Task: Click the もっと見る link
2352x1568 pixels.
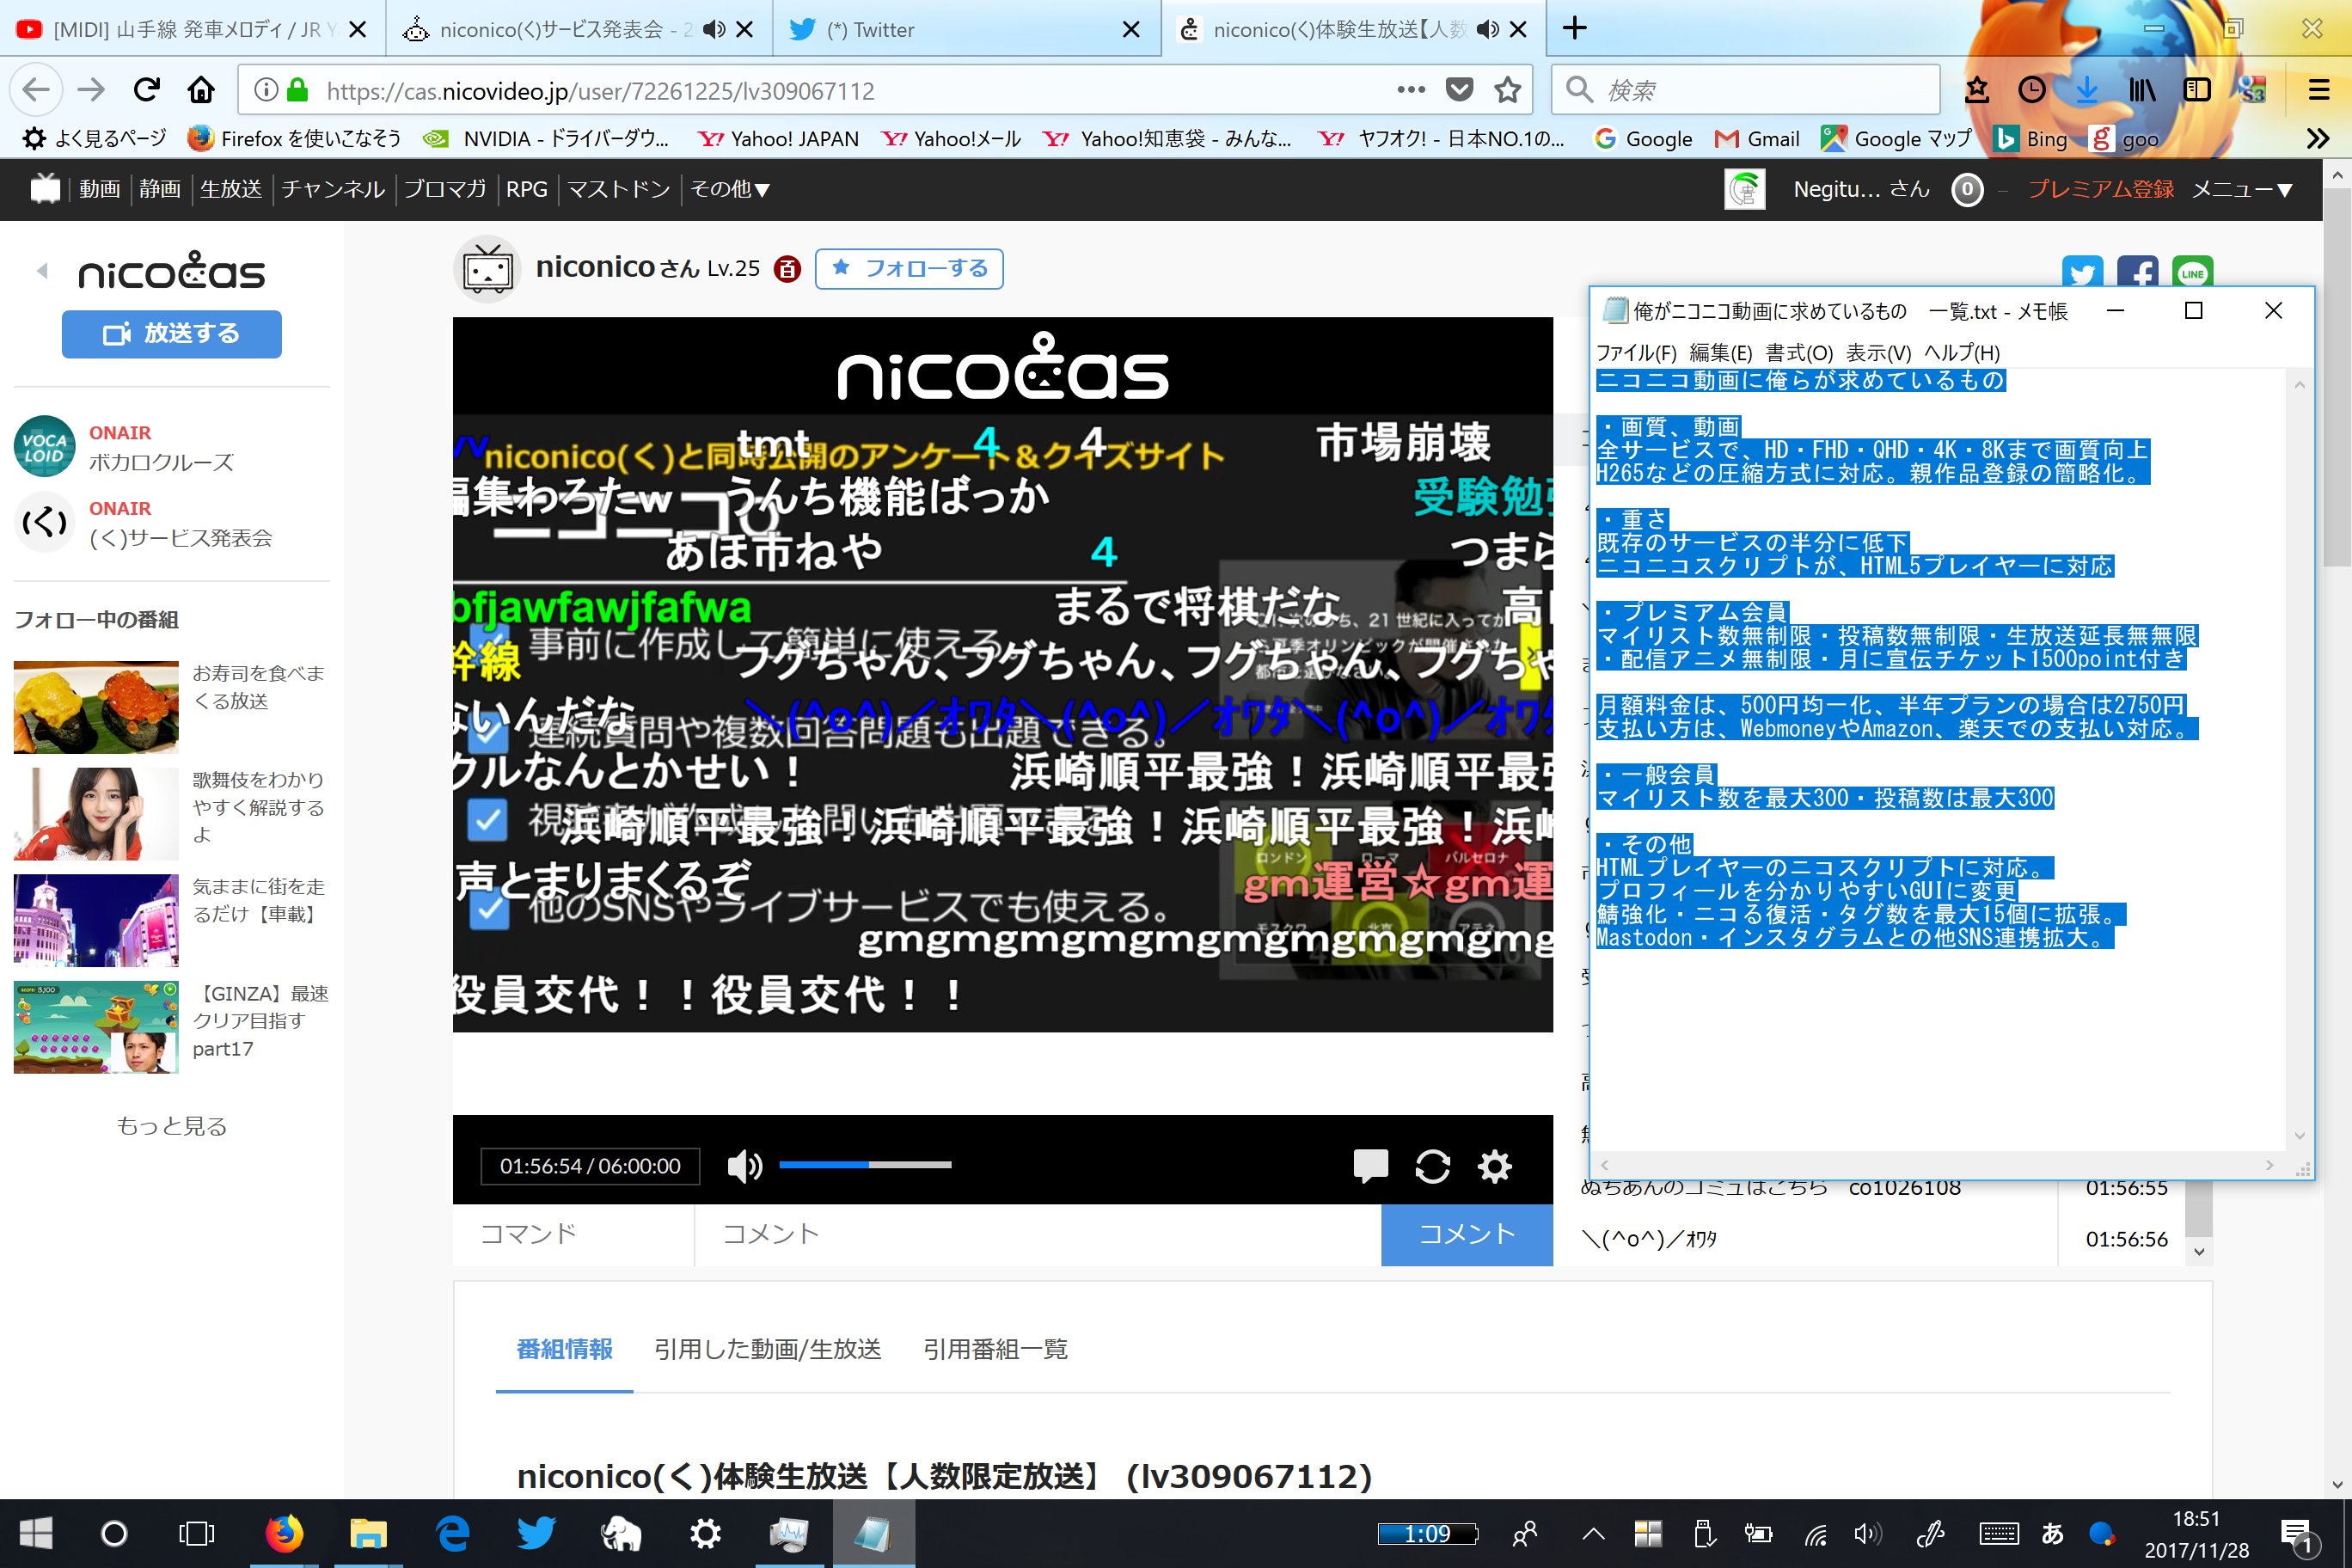Action: pyautogui.click(x=171, y=1126)
